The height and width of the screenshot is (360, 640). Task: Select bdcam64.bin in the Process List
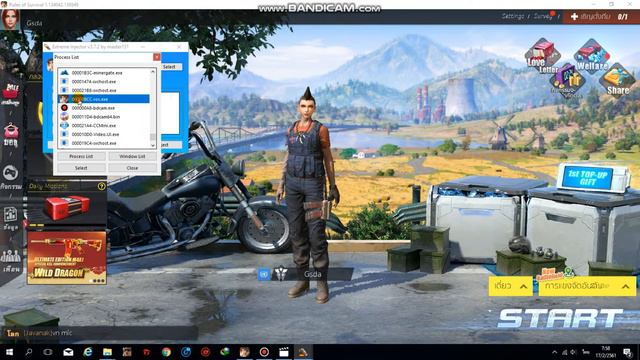[104, 117]
